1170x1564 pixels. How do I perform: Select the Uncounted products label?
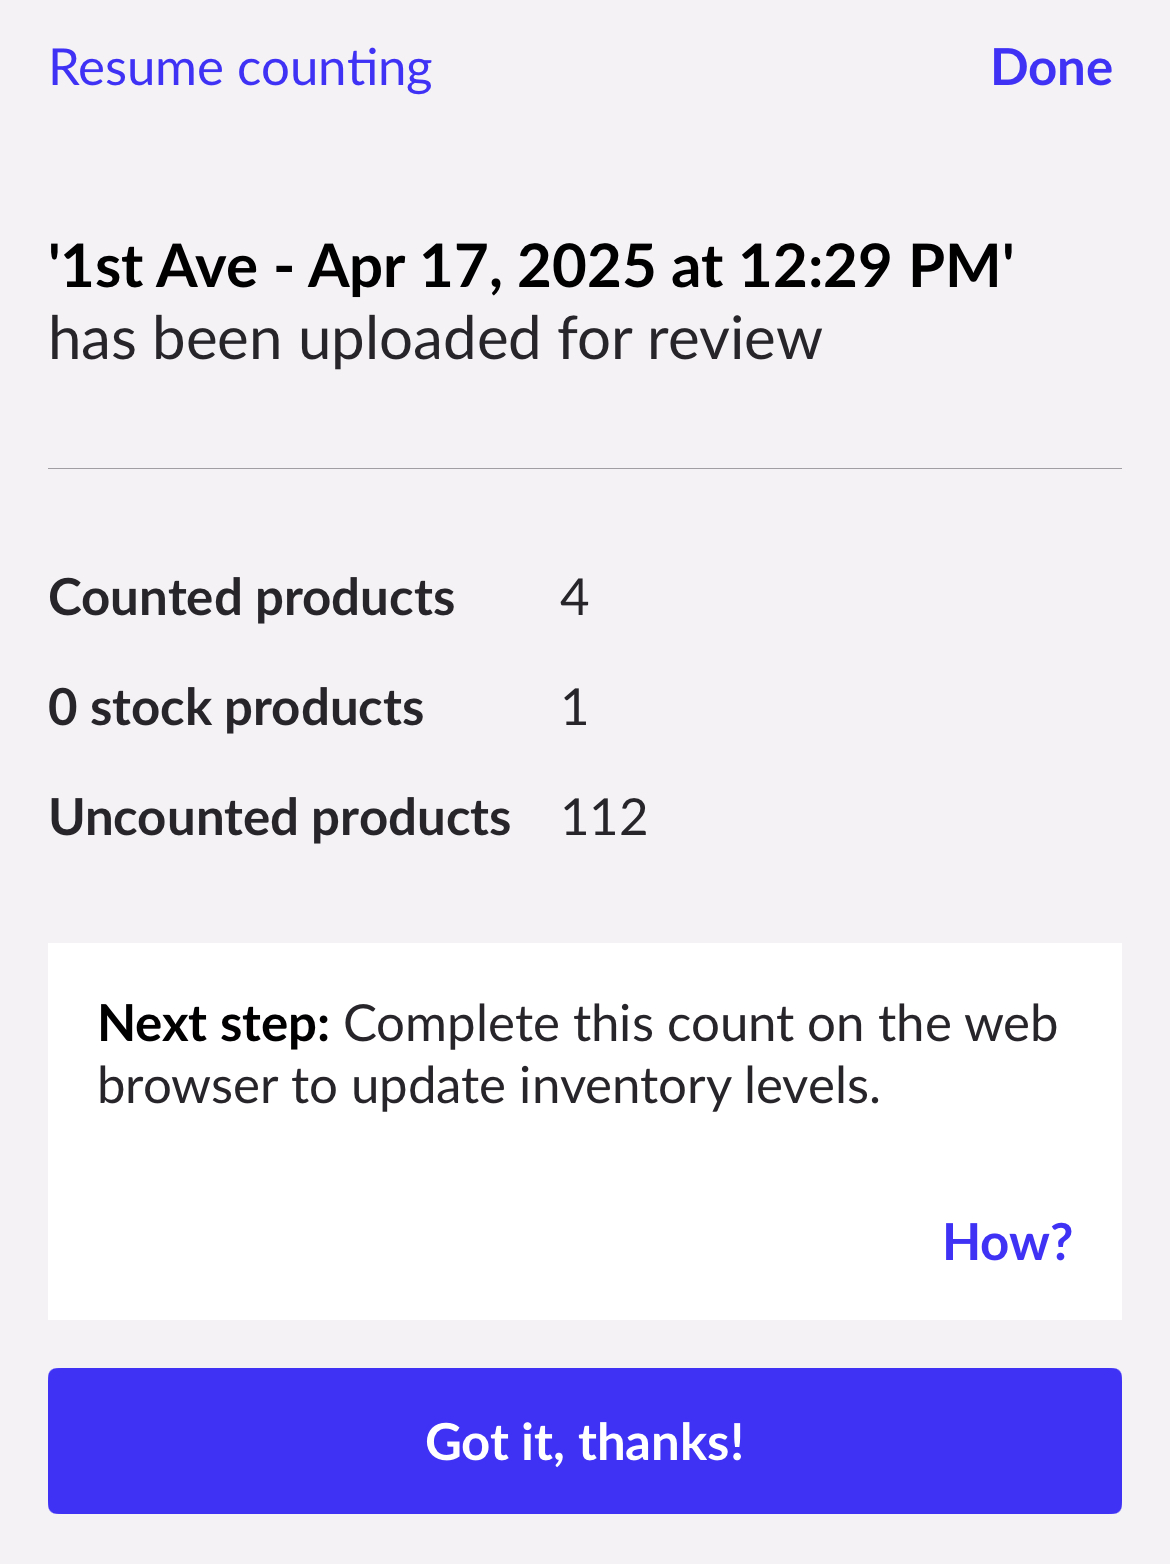coord(280,818)
